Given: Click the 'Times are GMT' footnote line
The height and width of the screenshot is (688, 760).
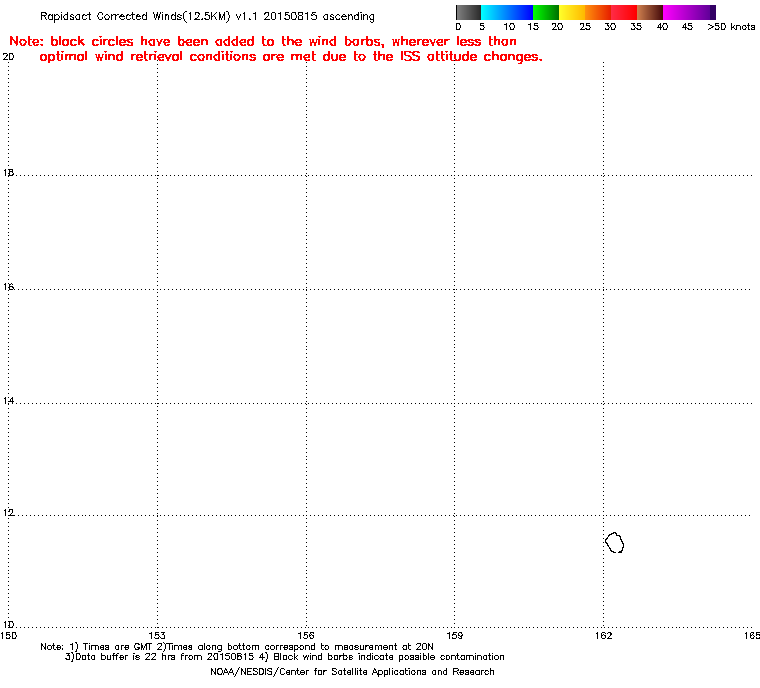Looking at the screenshot, I should (237, 647).
